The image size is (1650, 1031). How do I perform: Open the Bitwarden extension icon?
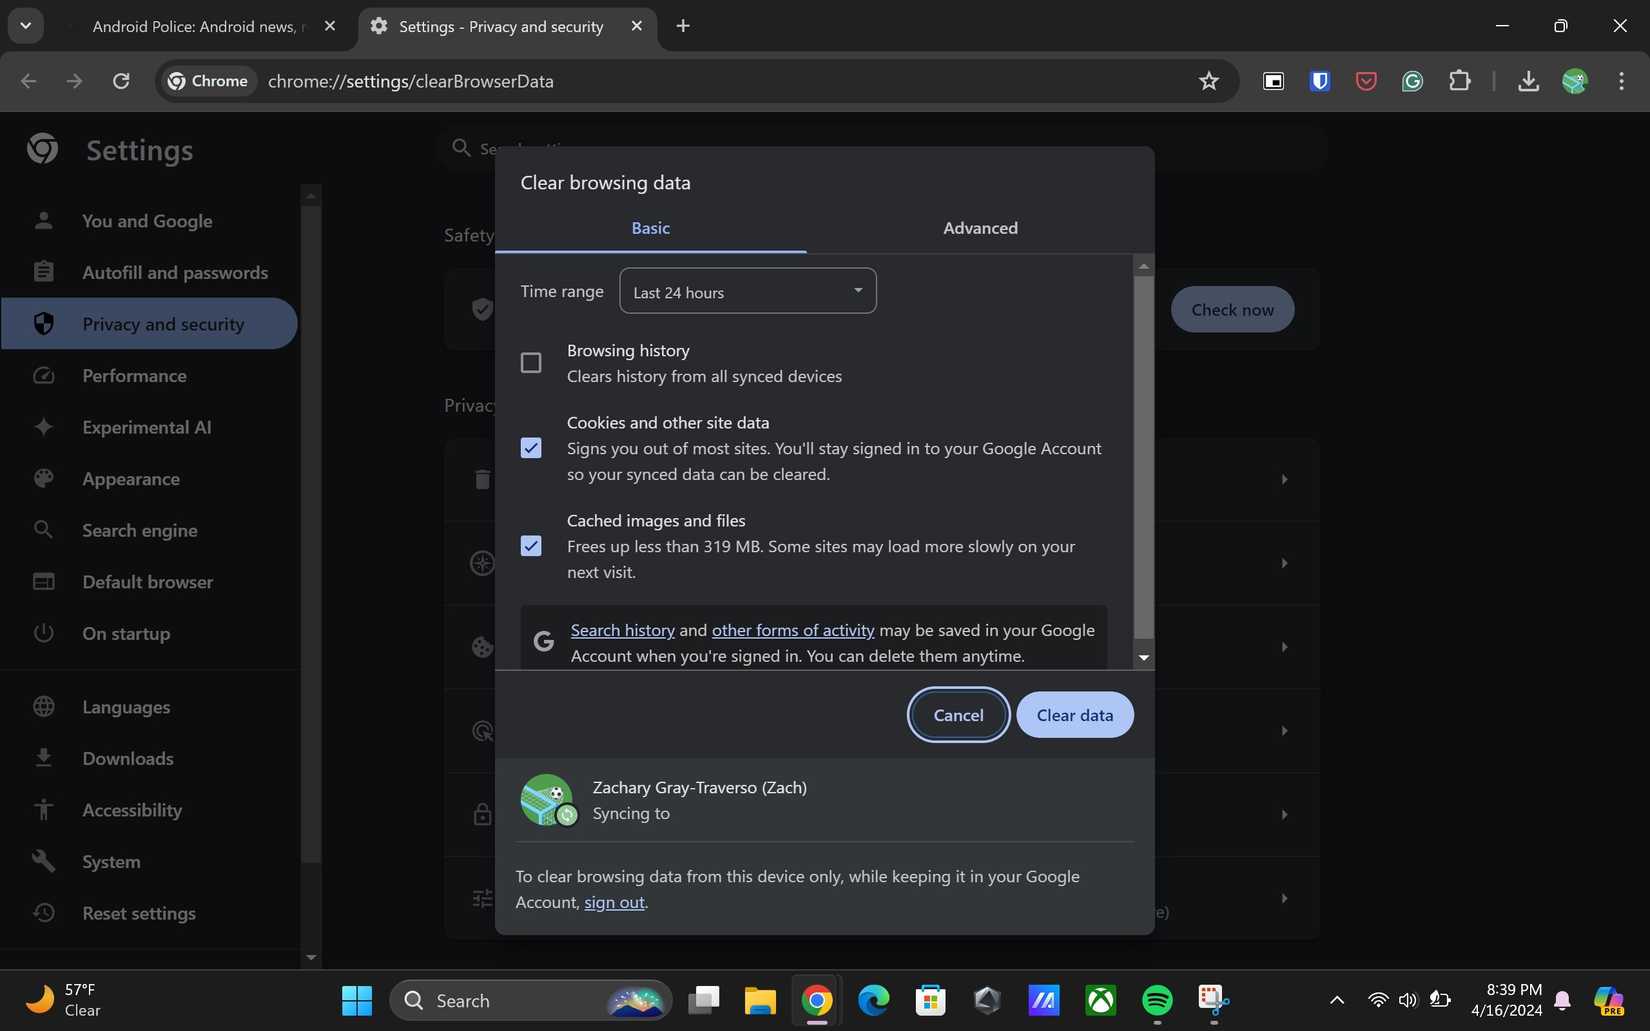tap(1319, 81)
